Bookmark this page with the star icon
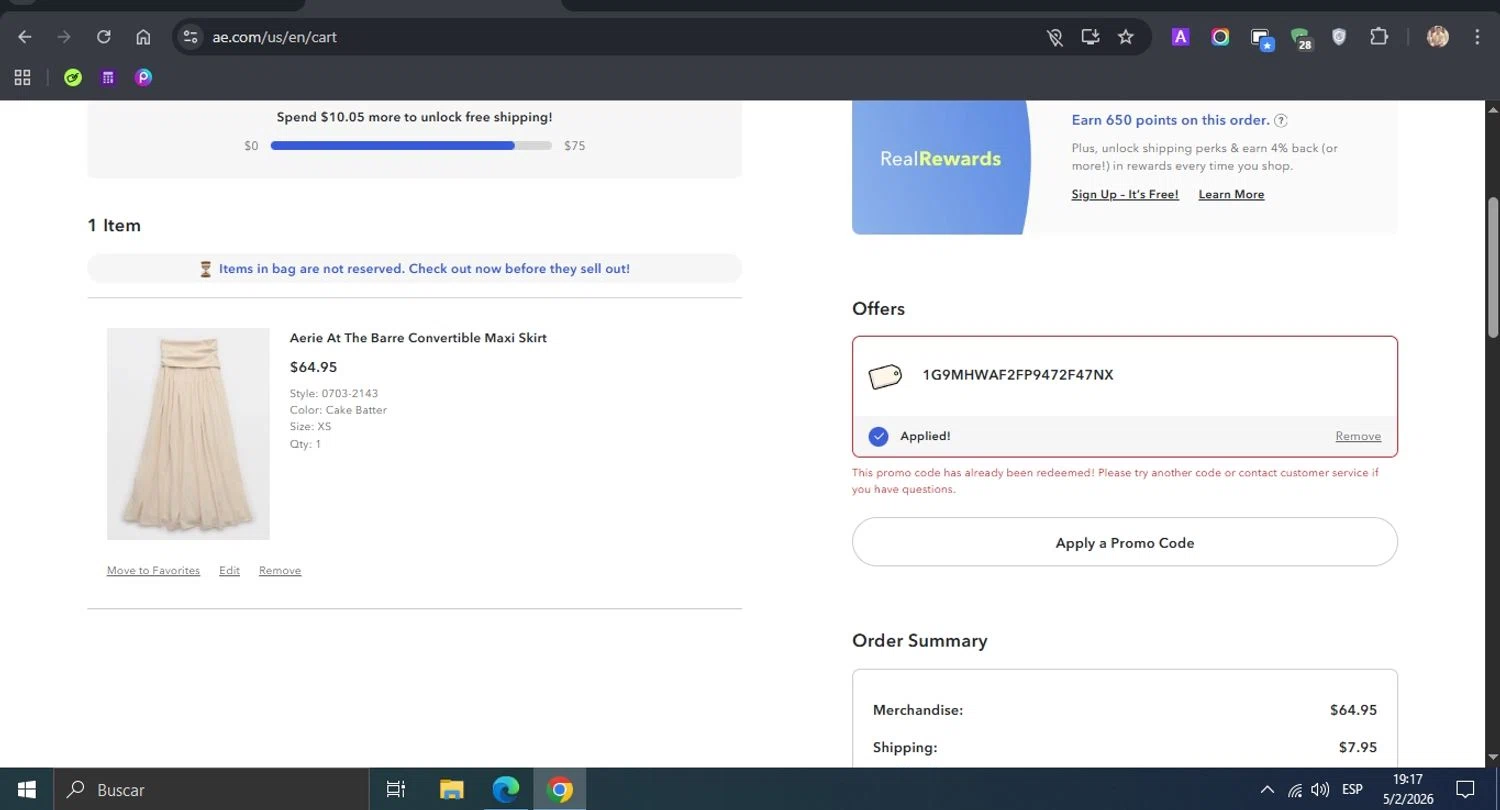The height and width of the screenshot is (810, 1500). click(x=1126, y=37)
